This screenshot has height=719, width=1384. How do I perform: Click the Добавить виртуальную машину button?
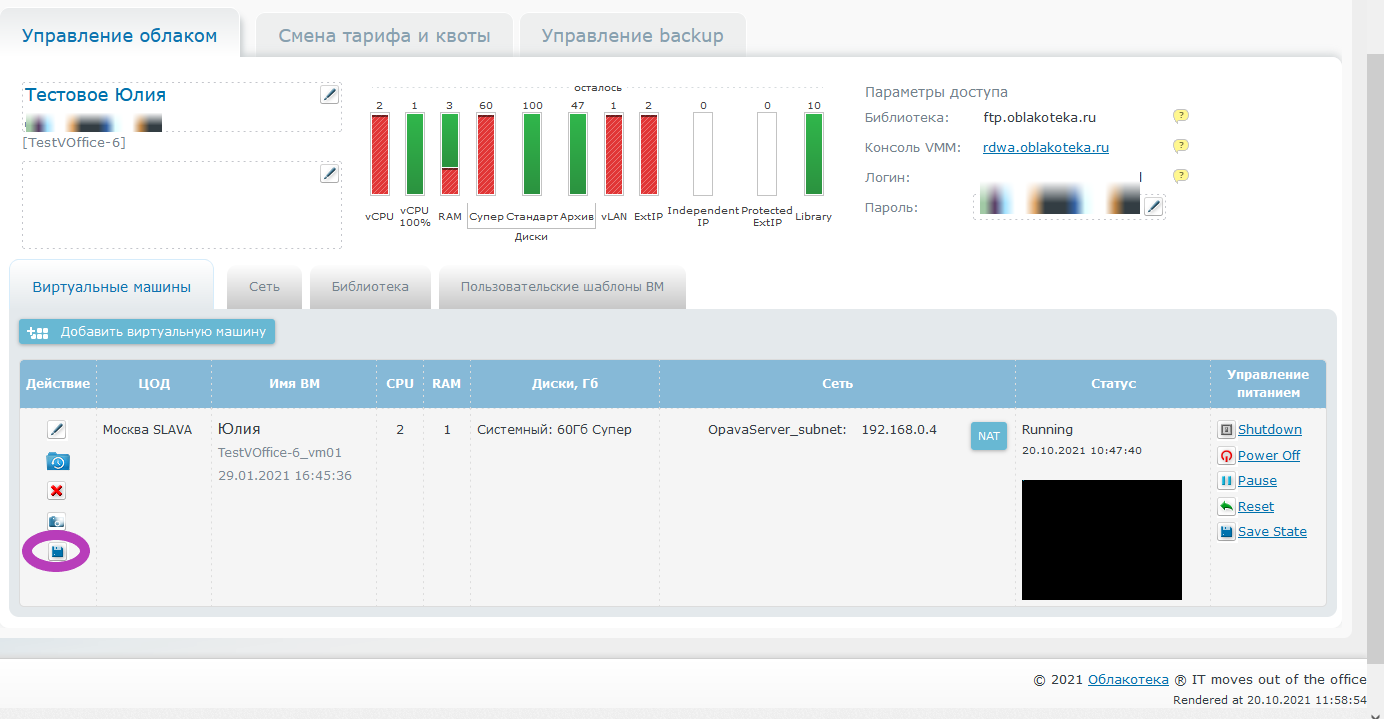[147, 332]
